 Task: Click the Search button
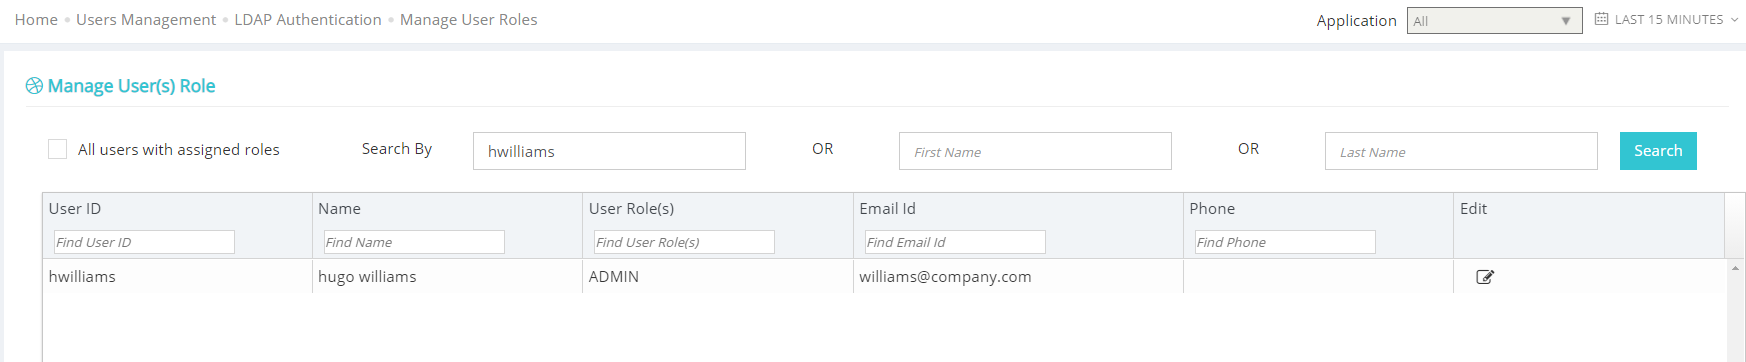point(1658,151)
